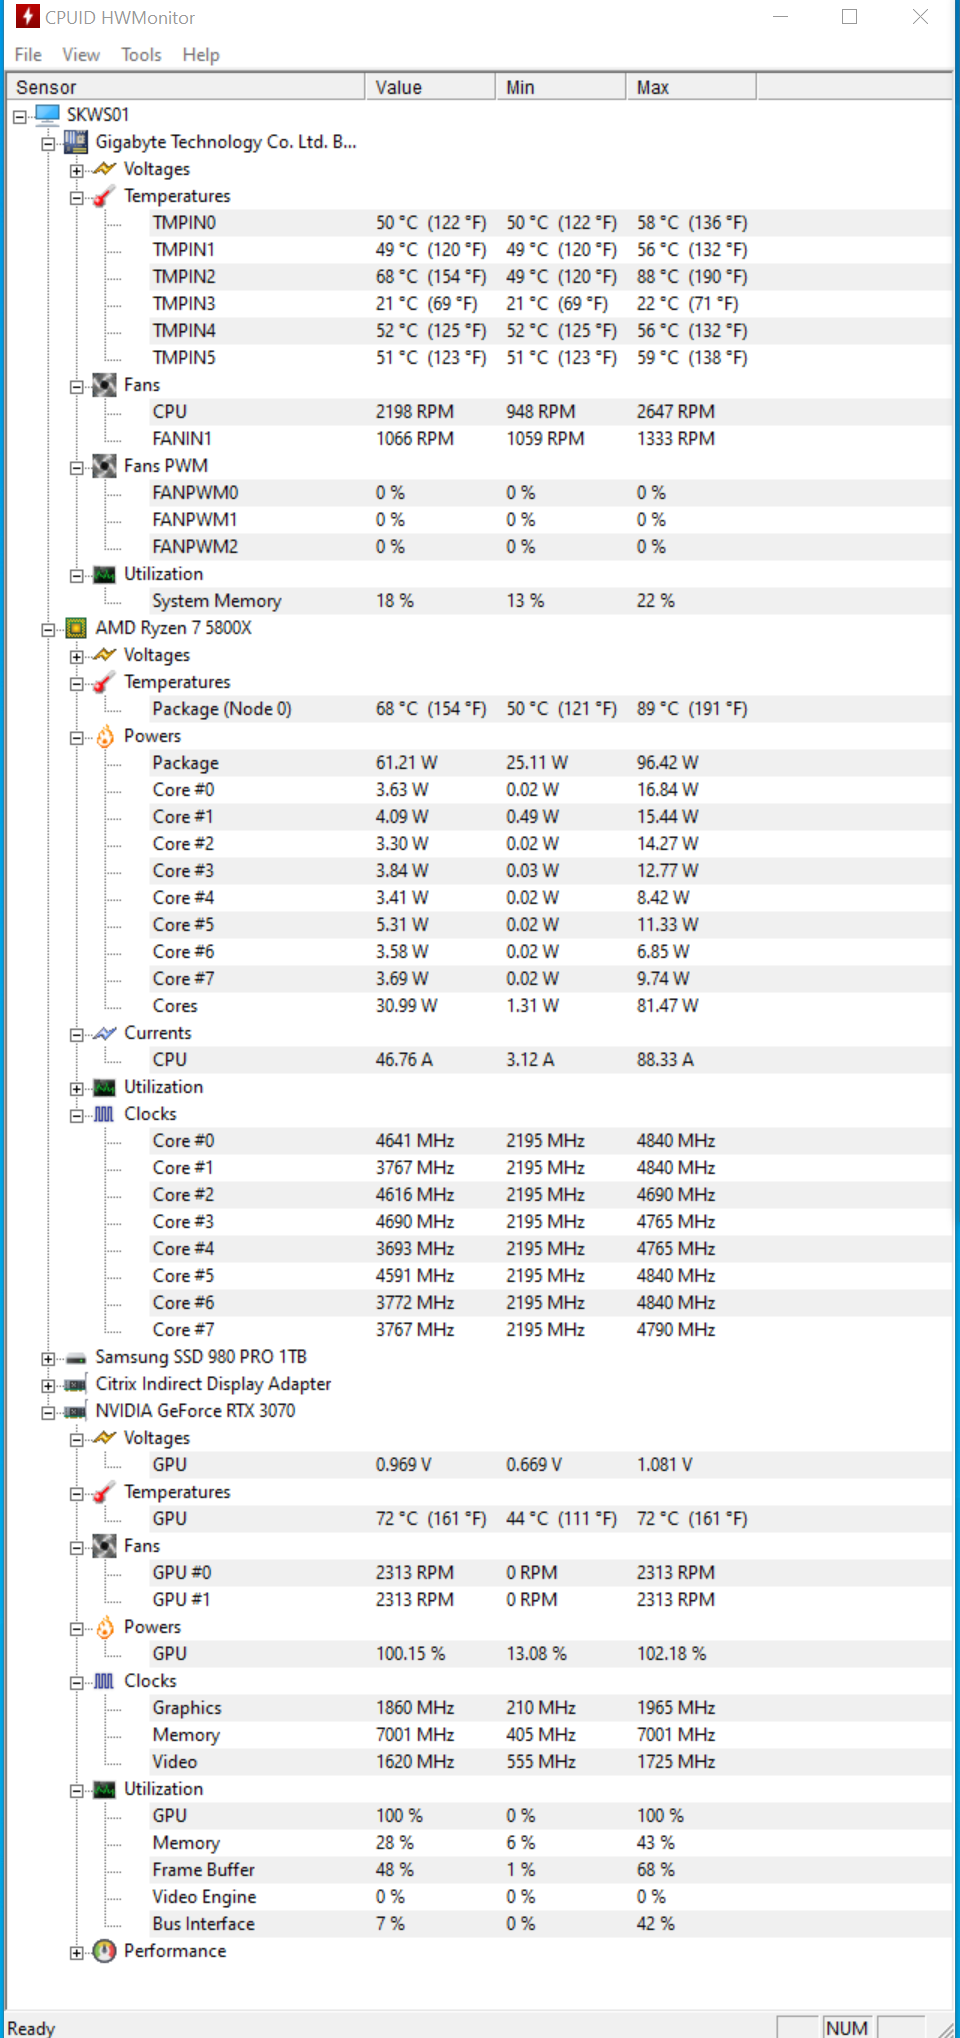Viewport: 960px width, 2038px height.
Task: Click the Ready status text
Action: 31,2028
